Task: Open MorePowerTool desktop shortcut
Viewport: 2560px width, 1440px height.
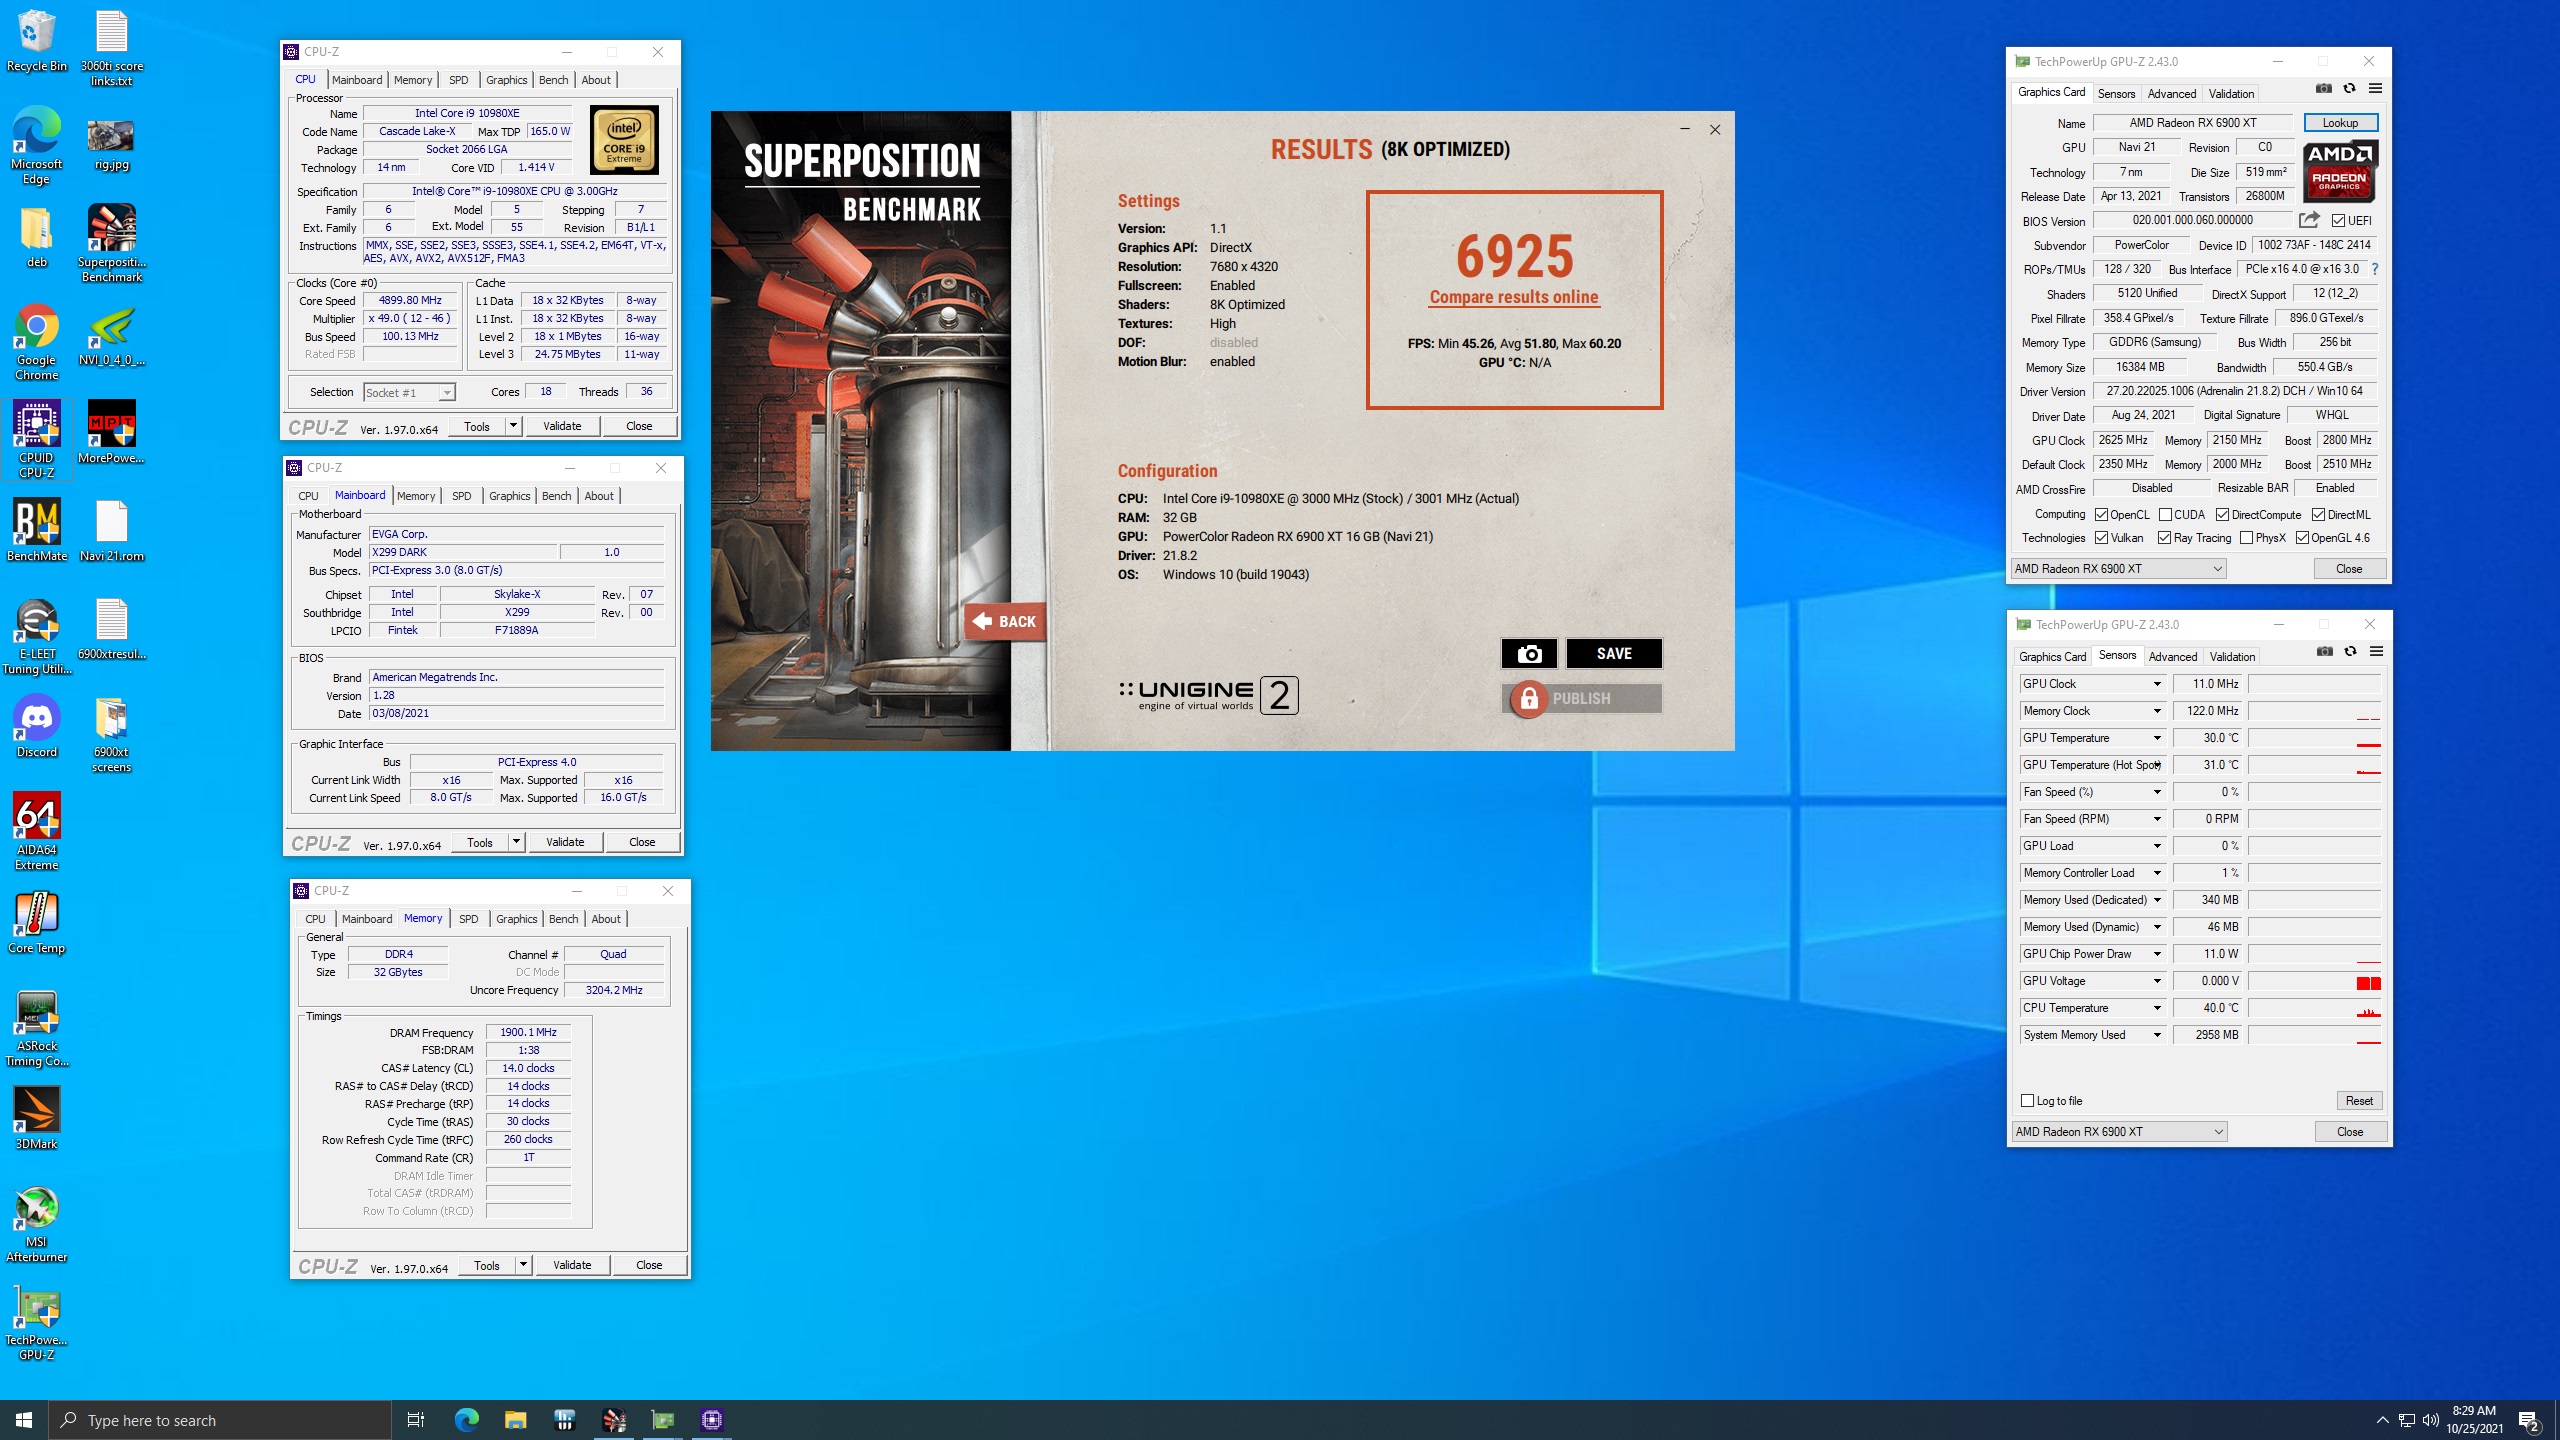Action: coord(112,432)
